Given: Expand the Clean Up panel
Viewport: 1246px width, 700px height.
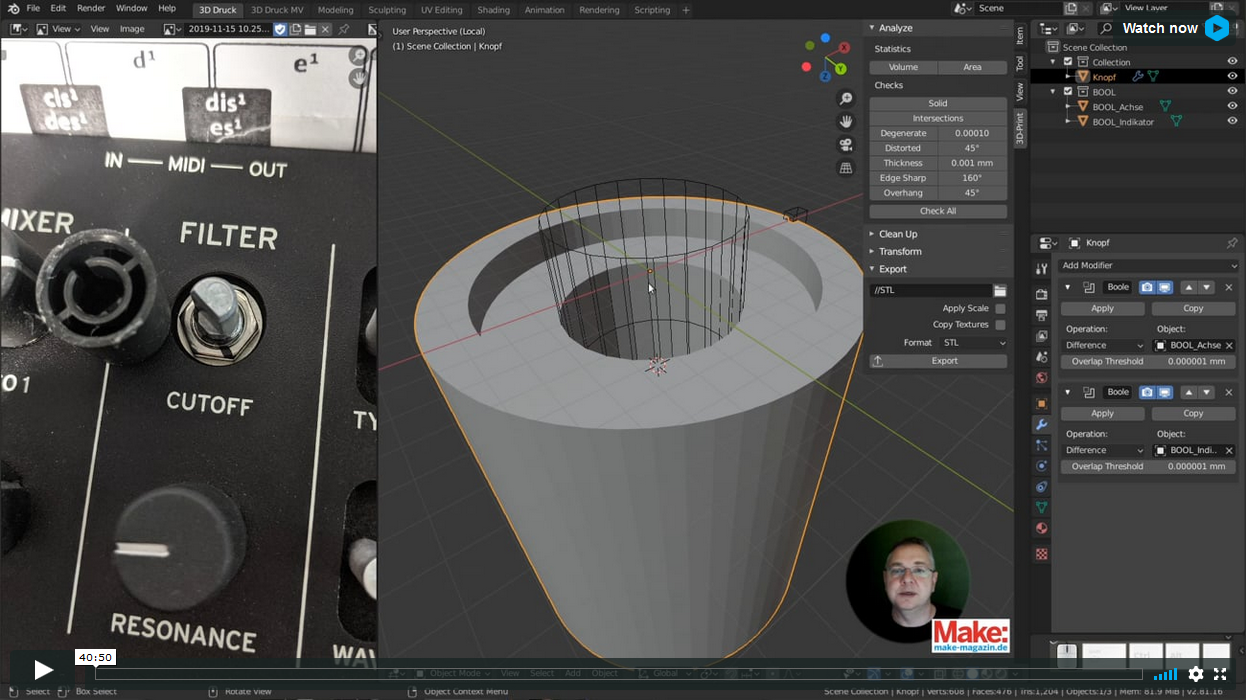Looking at the screenshot, I should coord(897,234).
